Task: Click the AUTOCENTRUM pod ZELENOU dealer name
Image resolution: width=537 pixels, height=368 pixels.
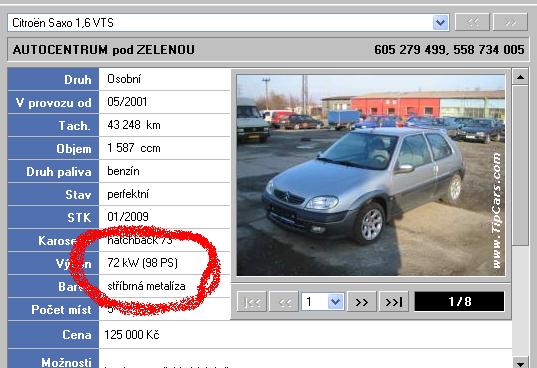Action: [103, 50]
